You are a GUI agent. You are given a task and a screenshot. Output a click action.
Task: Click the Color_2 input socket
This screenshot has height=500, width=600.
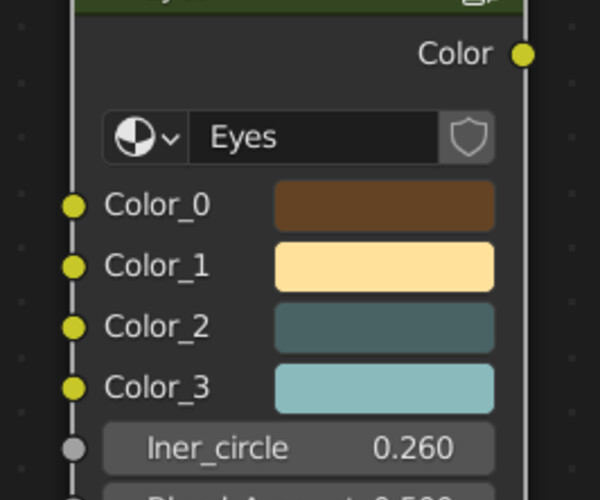click(74, 327)
